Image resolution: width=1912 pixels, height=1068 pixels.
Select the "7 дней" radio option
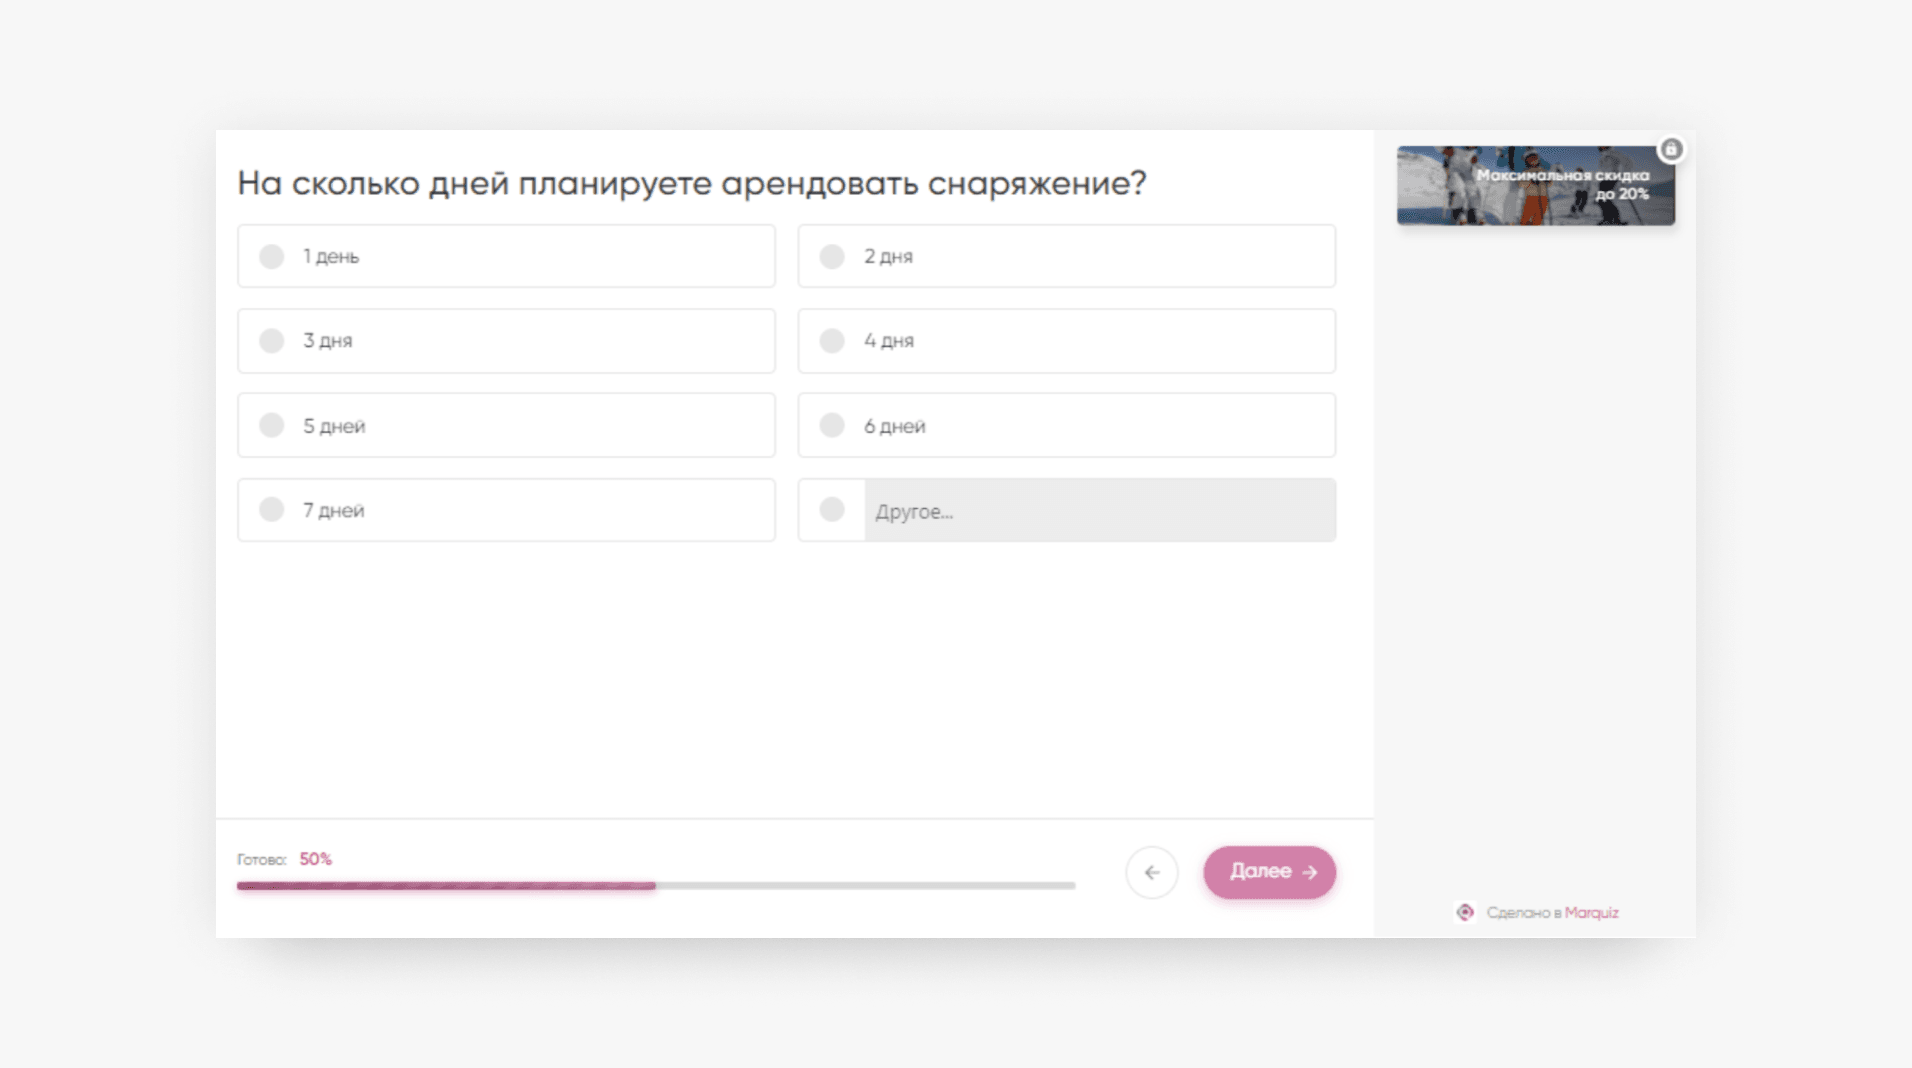(x=272, y=510)
